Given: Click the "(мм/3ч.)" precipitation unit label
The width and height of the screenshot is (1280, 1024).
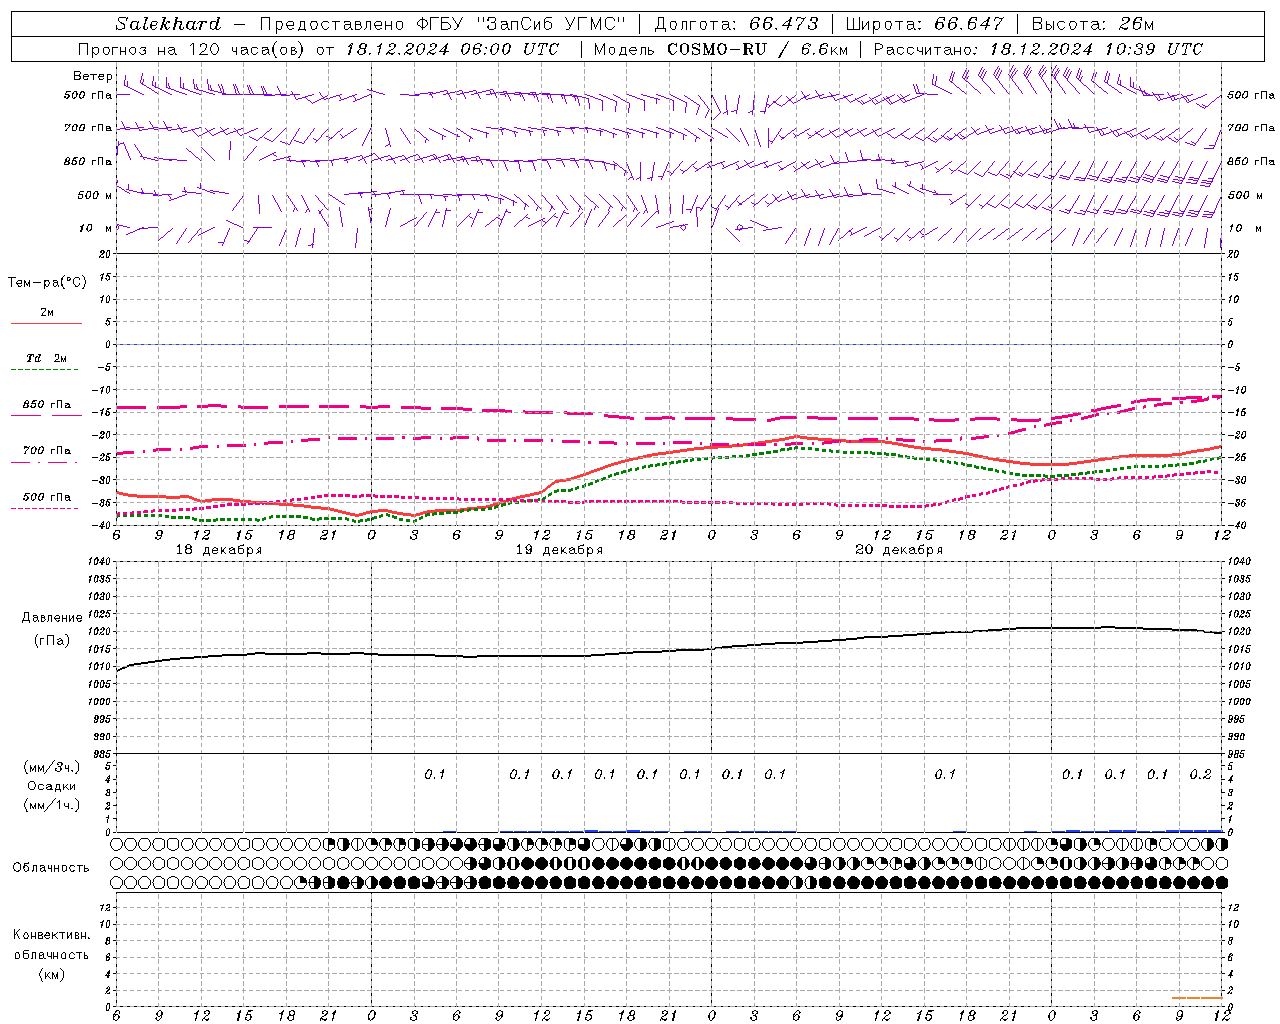Looking at the screenshot, I should (52, 767).
